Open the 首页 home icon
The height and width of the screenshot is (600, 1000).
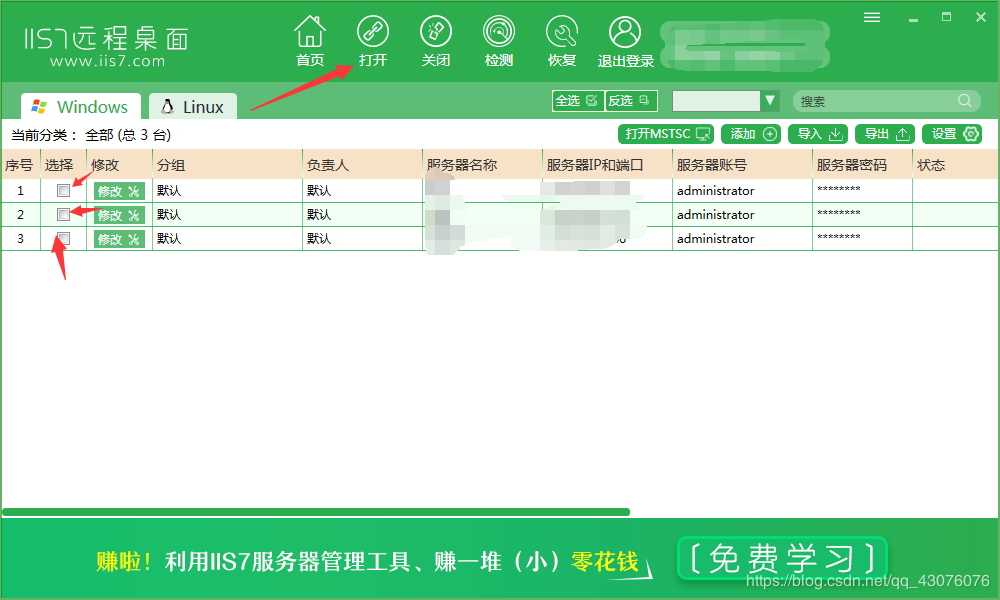tap(310, 38)
